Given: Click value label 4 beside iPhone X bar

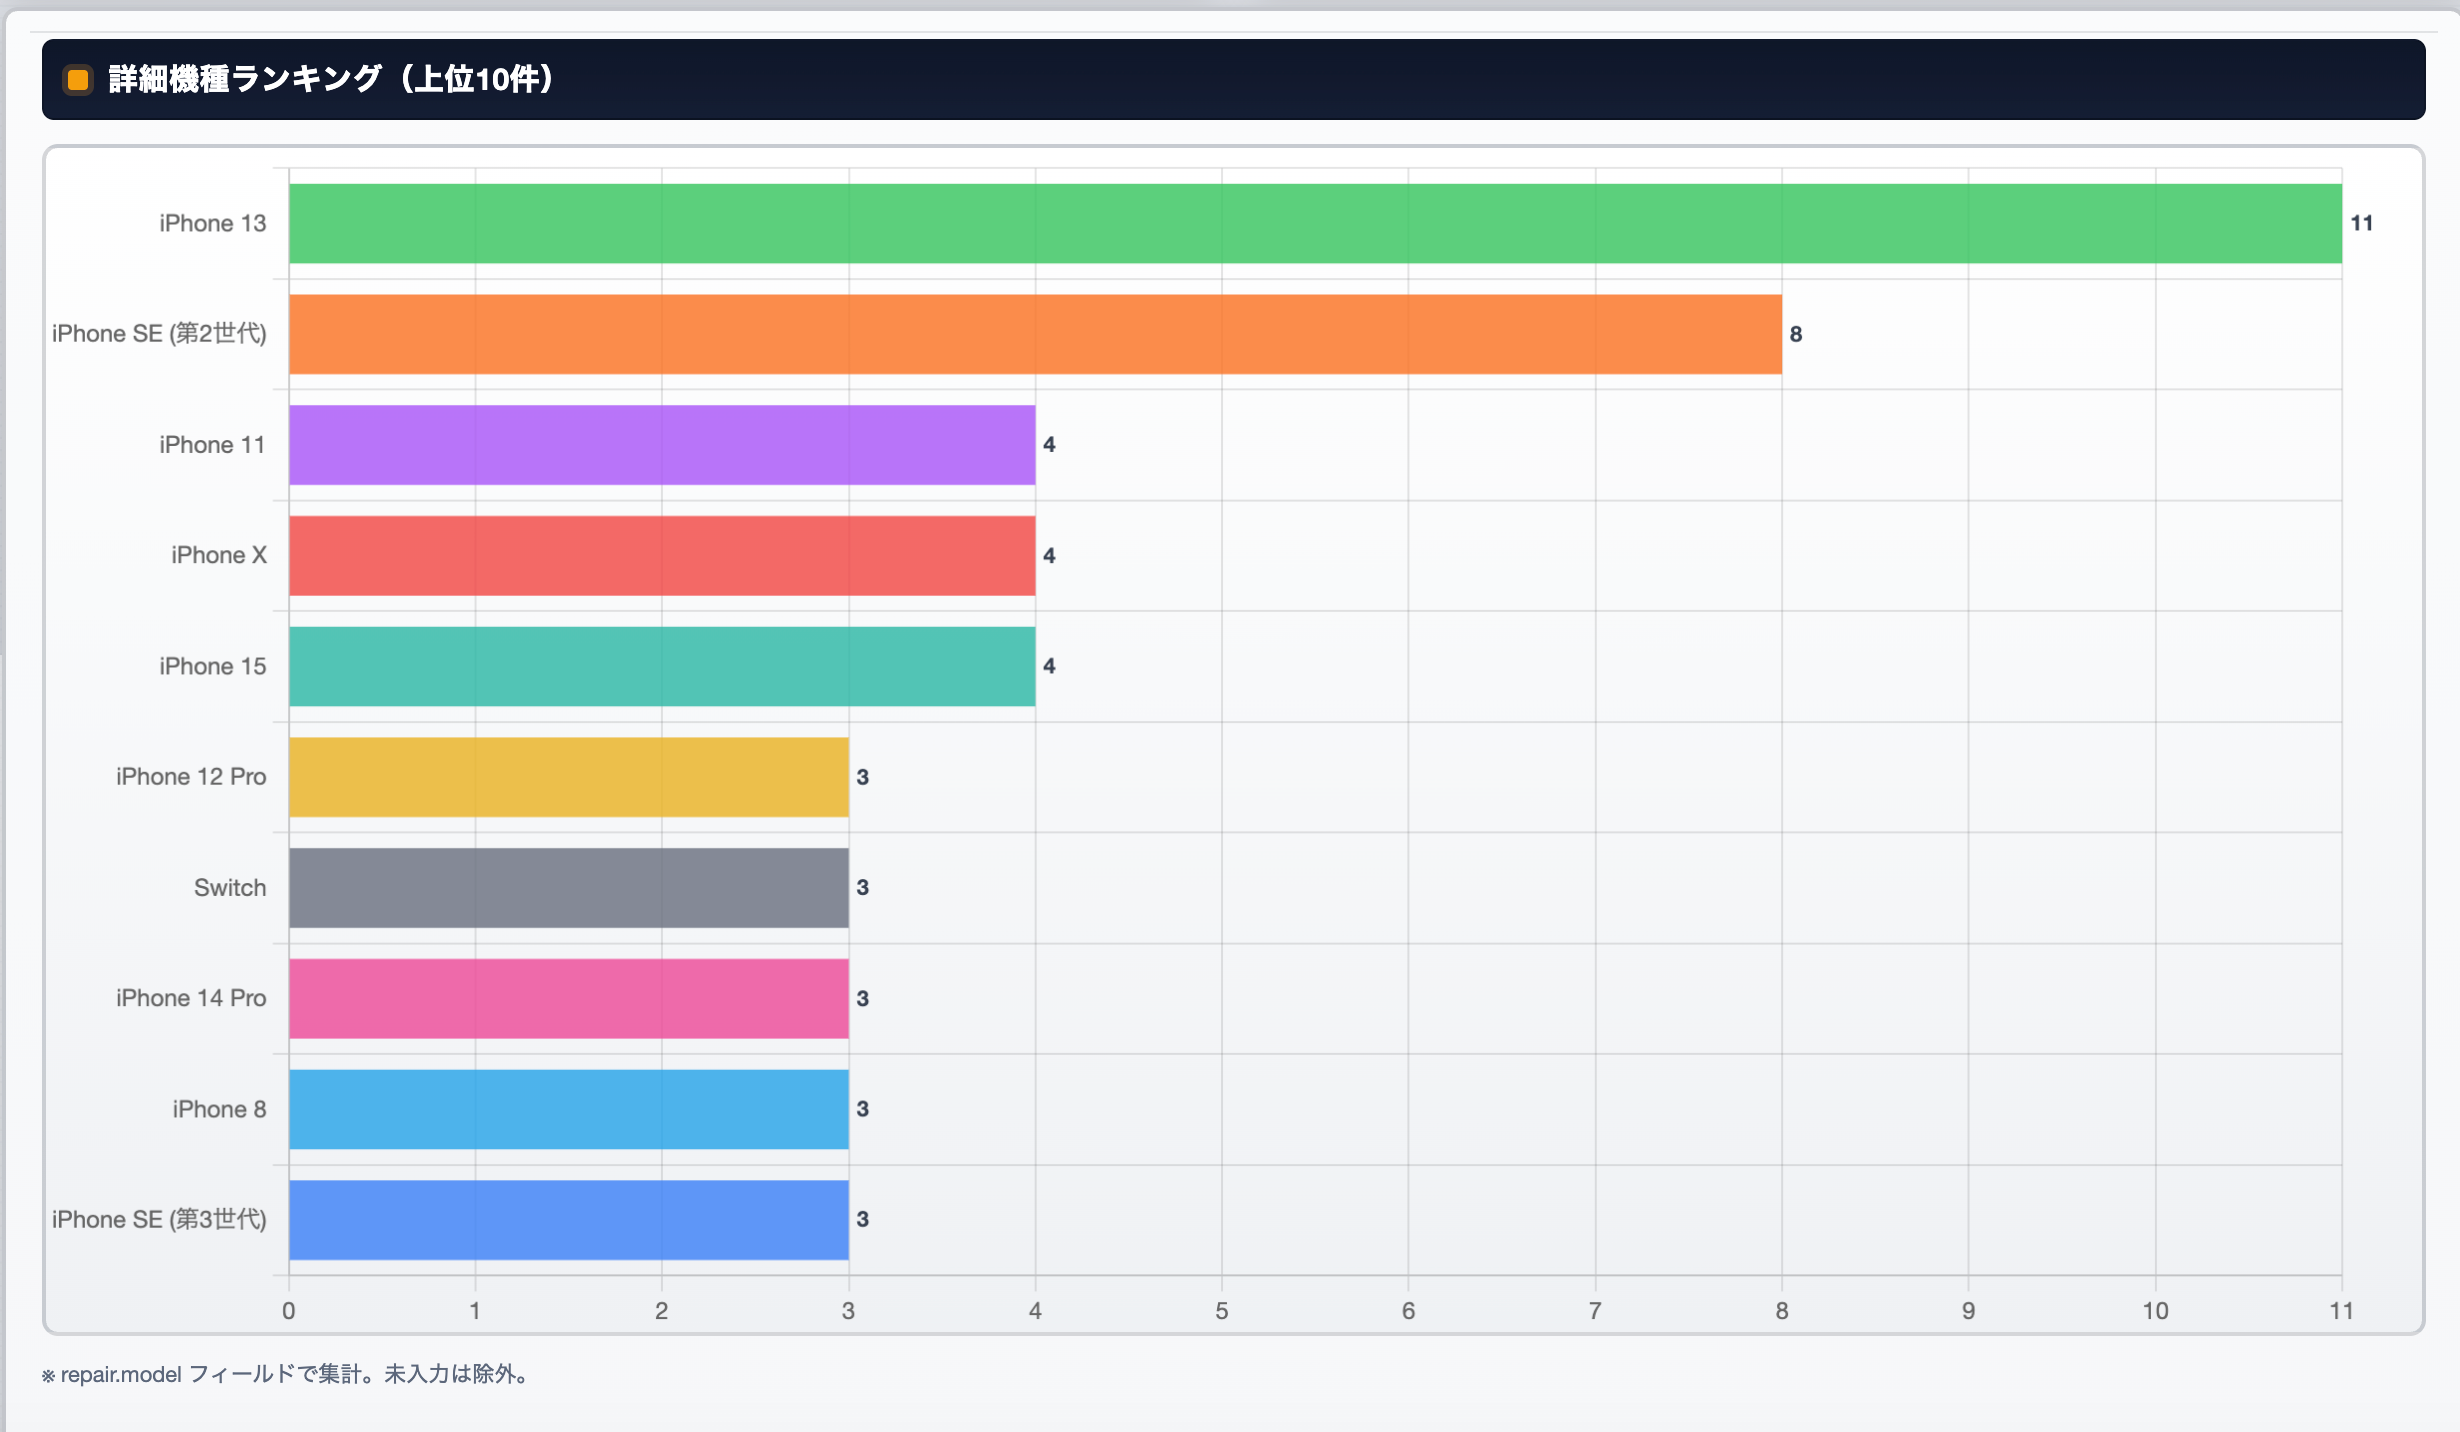Looking at the screenshot, I should coord(1049,555).
